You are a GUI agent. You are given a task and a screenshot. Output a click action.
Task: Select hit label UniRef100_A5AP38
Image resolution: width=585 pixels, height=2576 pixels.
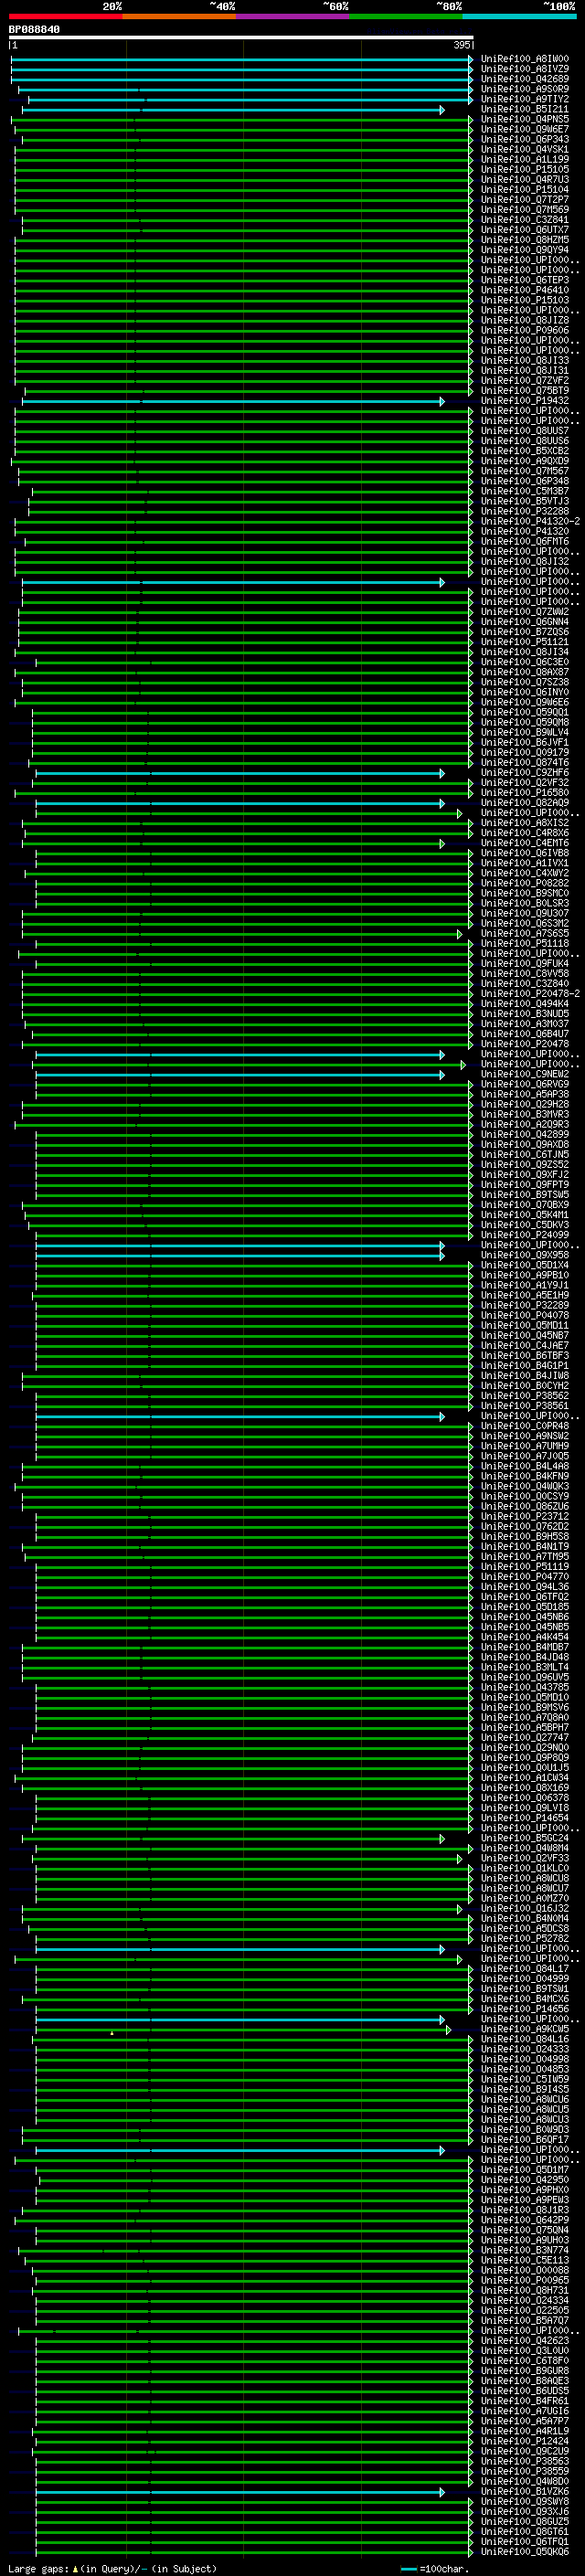tap(525, 1095)
